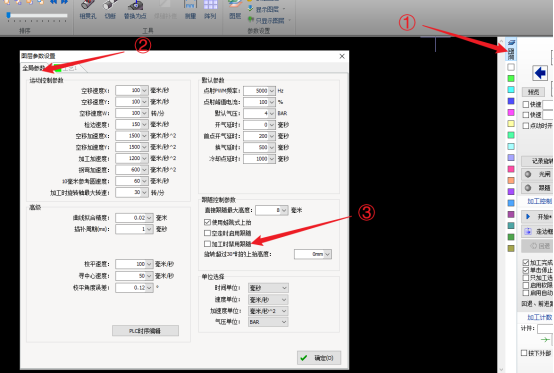Viewport: 554px width, 373px height.
Task: Expand the 默认气压 dropdown
Action: (x=272, y=113)
